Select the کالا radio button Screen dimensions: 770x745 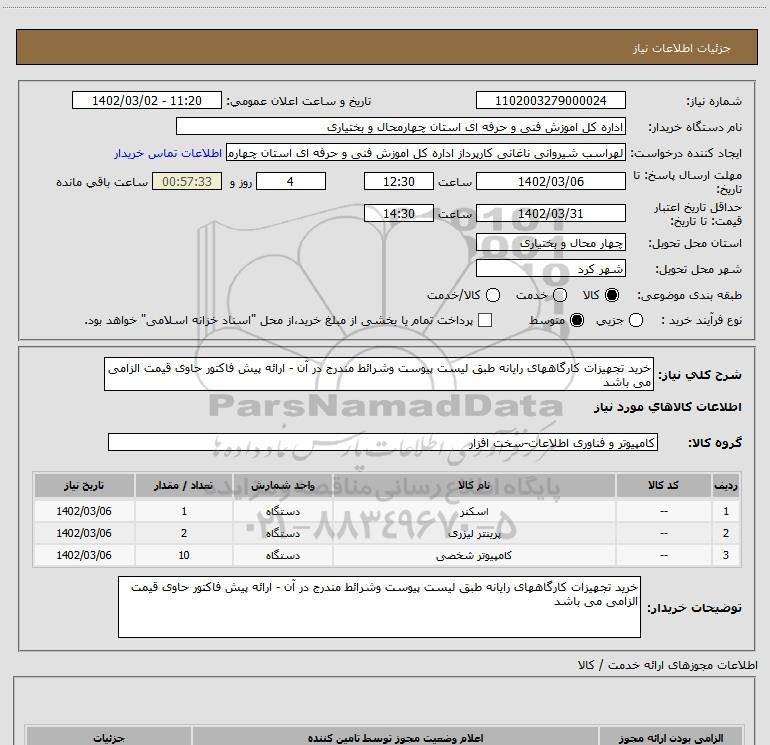click(612, 295)
